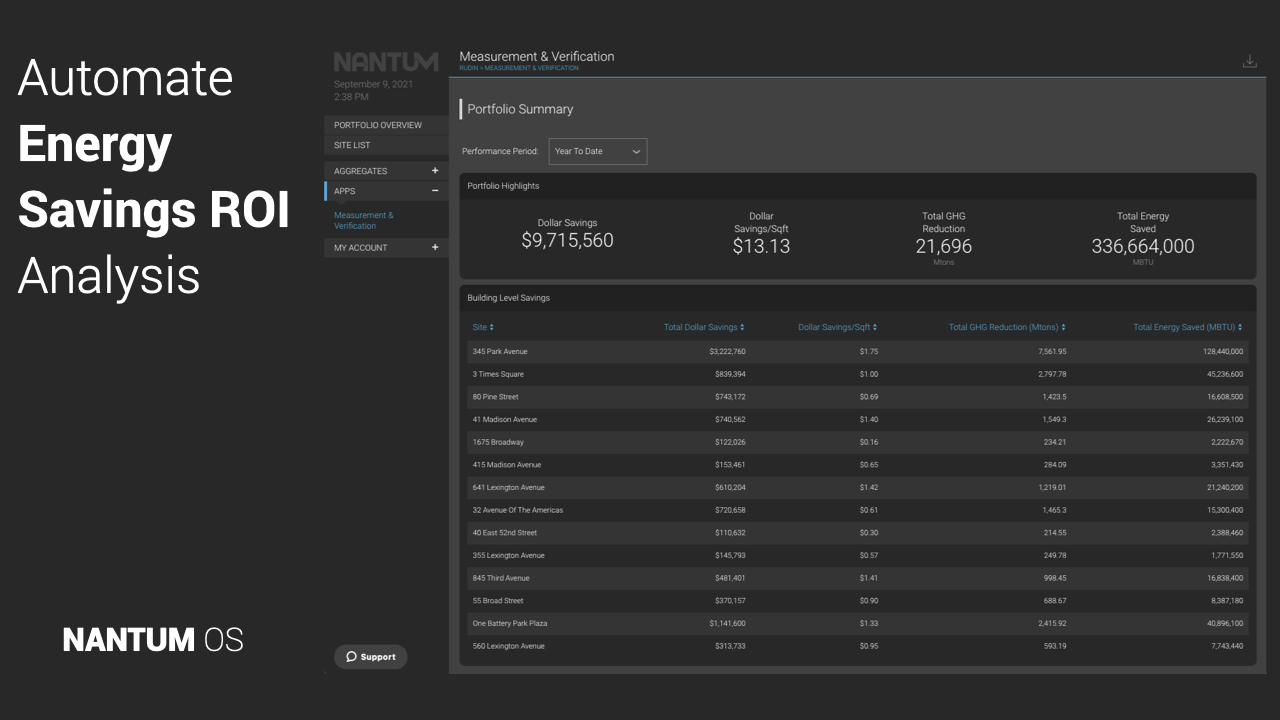1280x720 pixels.
Task: Select 415 Madison Avenue site
Action: click(x=507, y=465)
